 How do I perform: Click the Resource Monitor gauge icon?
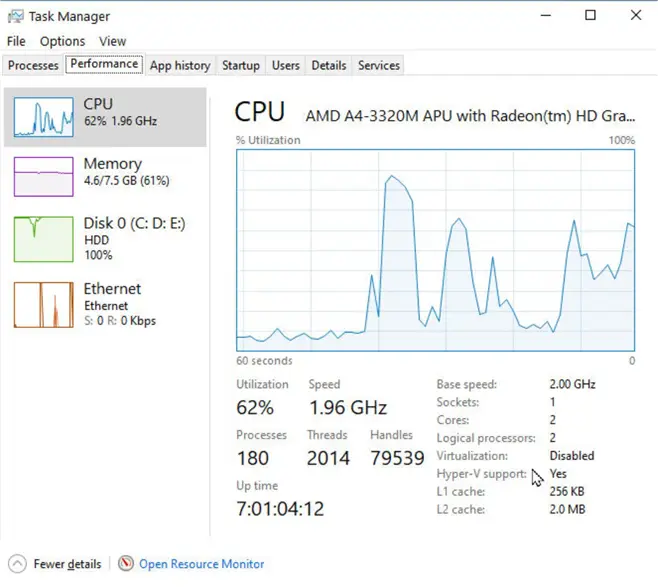[x=125, y=564]
